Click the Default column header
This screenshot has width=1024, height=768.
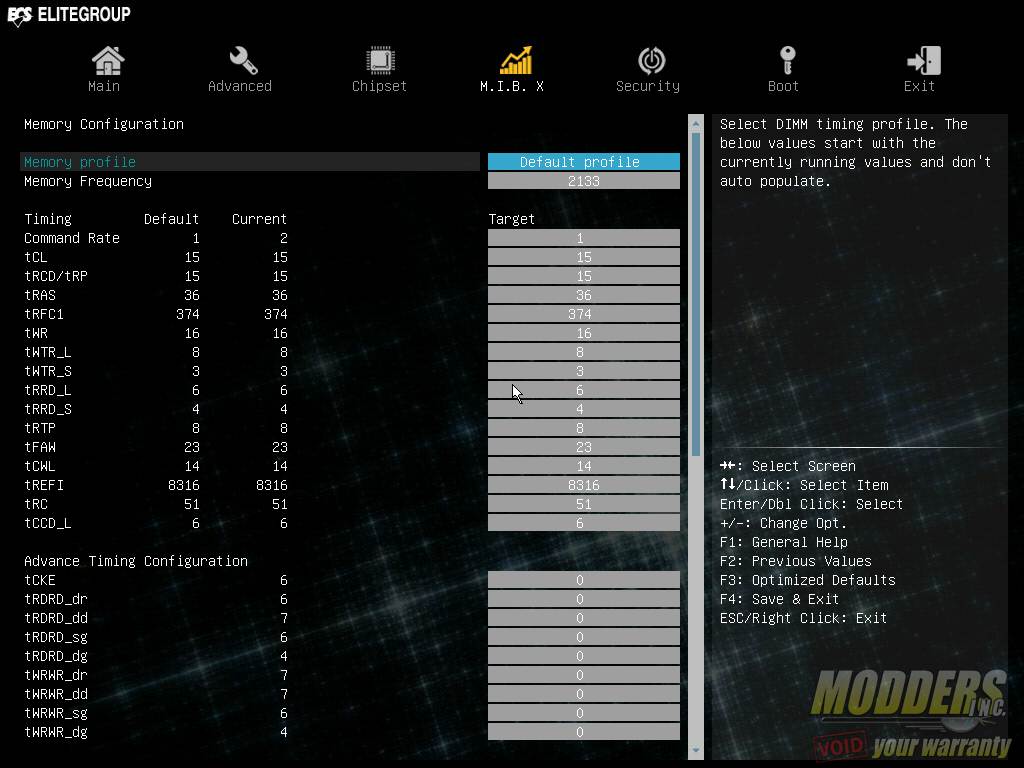(x=171, y=219)
